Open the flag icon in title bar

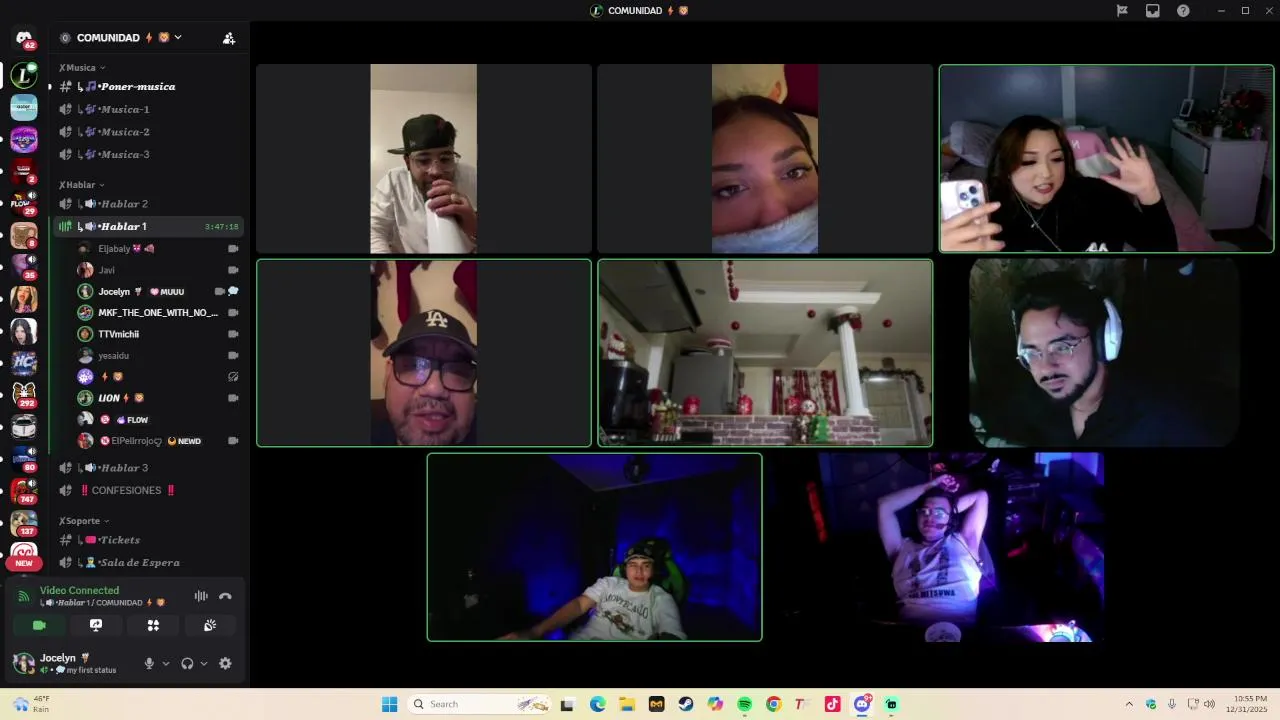(1122, 11)
